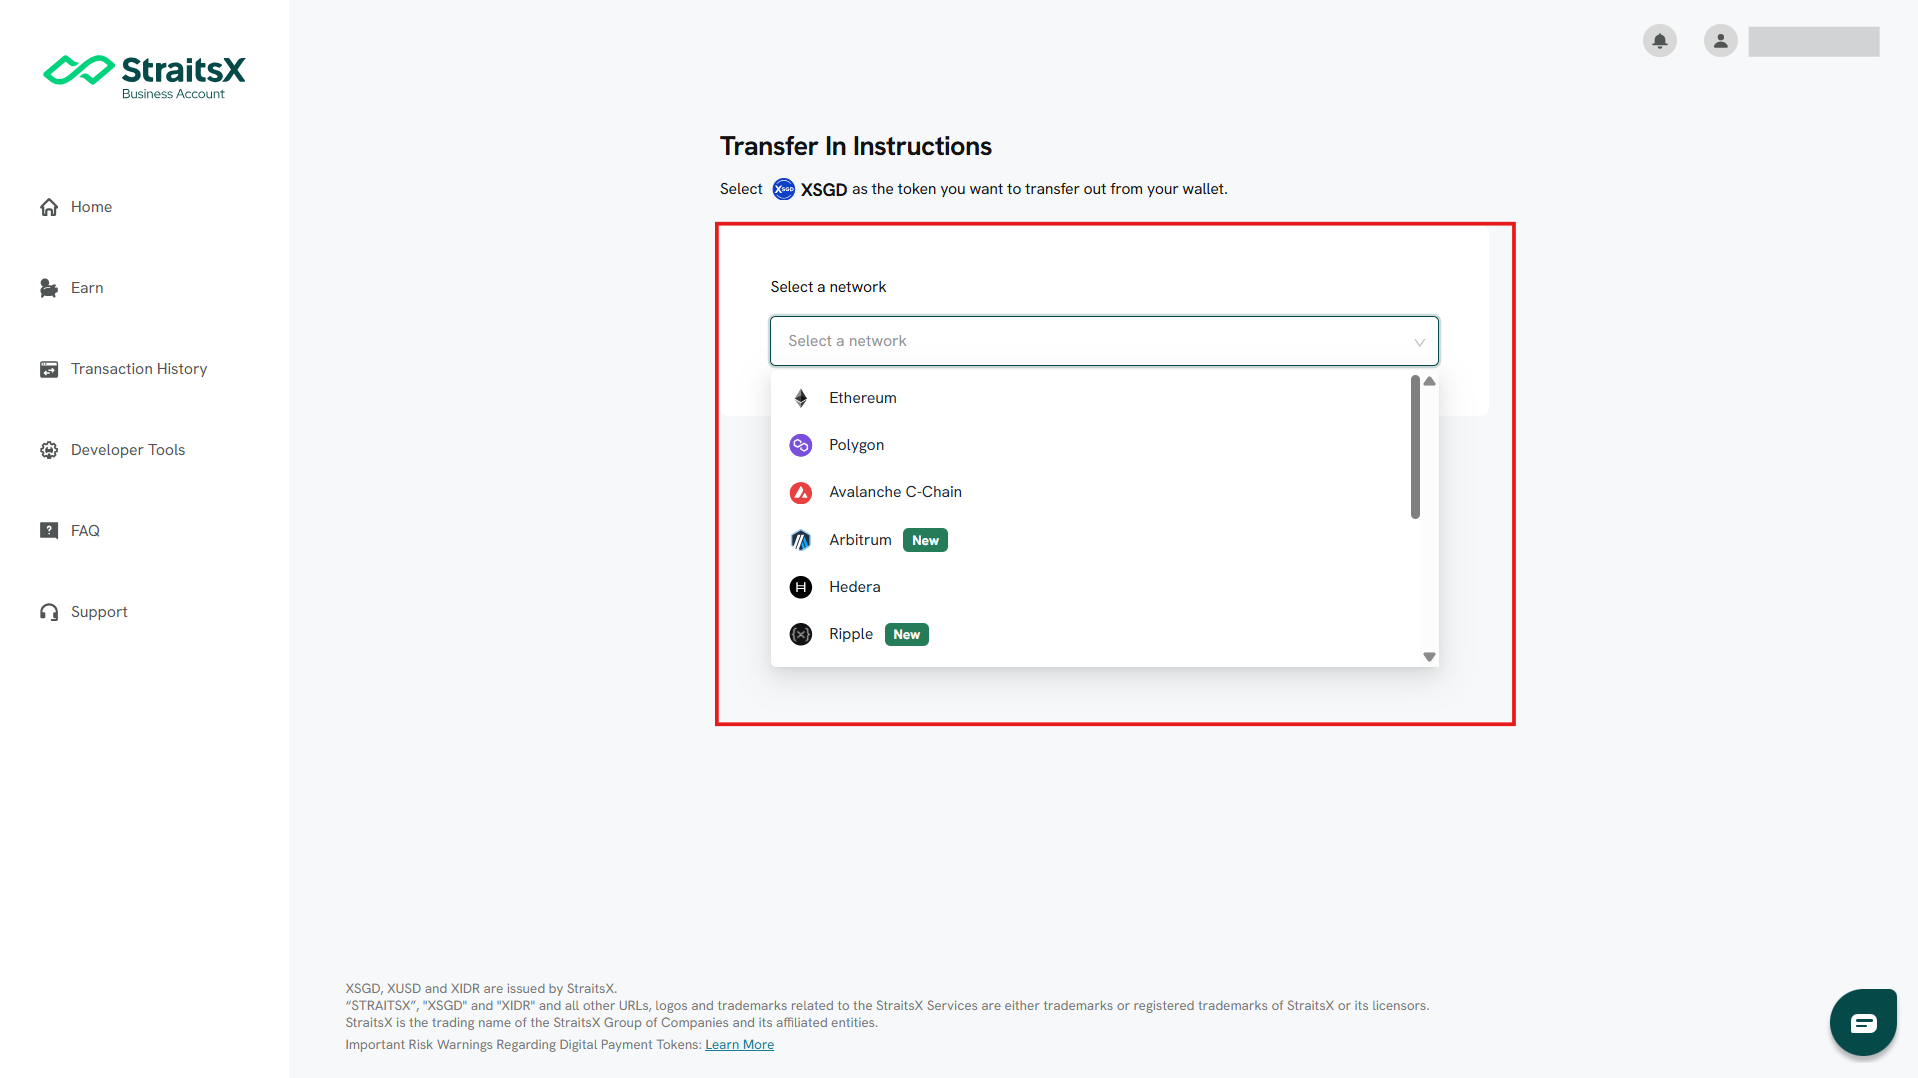Click the Transfer In Instructions heading

click(856, 146)
